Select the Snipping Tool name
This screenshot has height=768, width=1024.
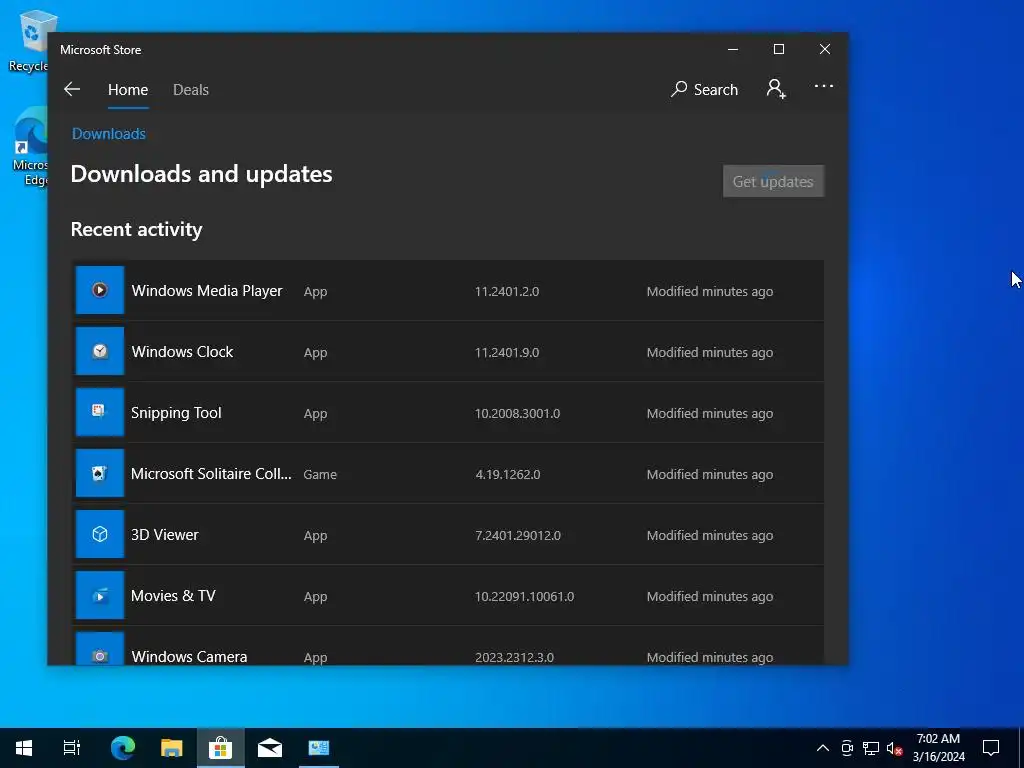pos(176,413)
